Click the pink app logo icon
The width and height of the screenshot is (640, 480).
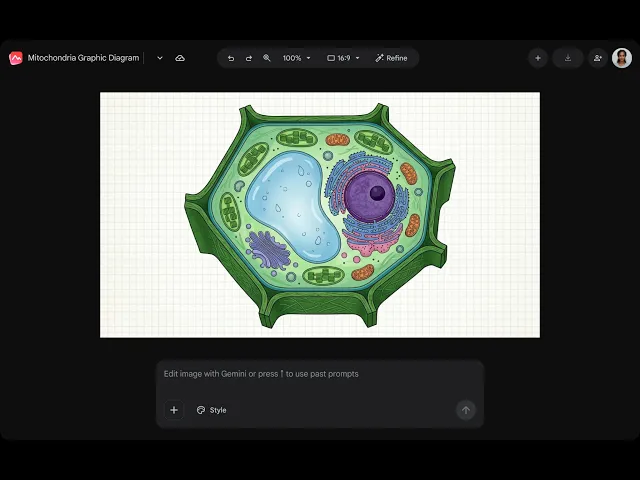click(x=16, y=58)
